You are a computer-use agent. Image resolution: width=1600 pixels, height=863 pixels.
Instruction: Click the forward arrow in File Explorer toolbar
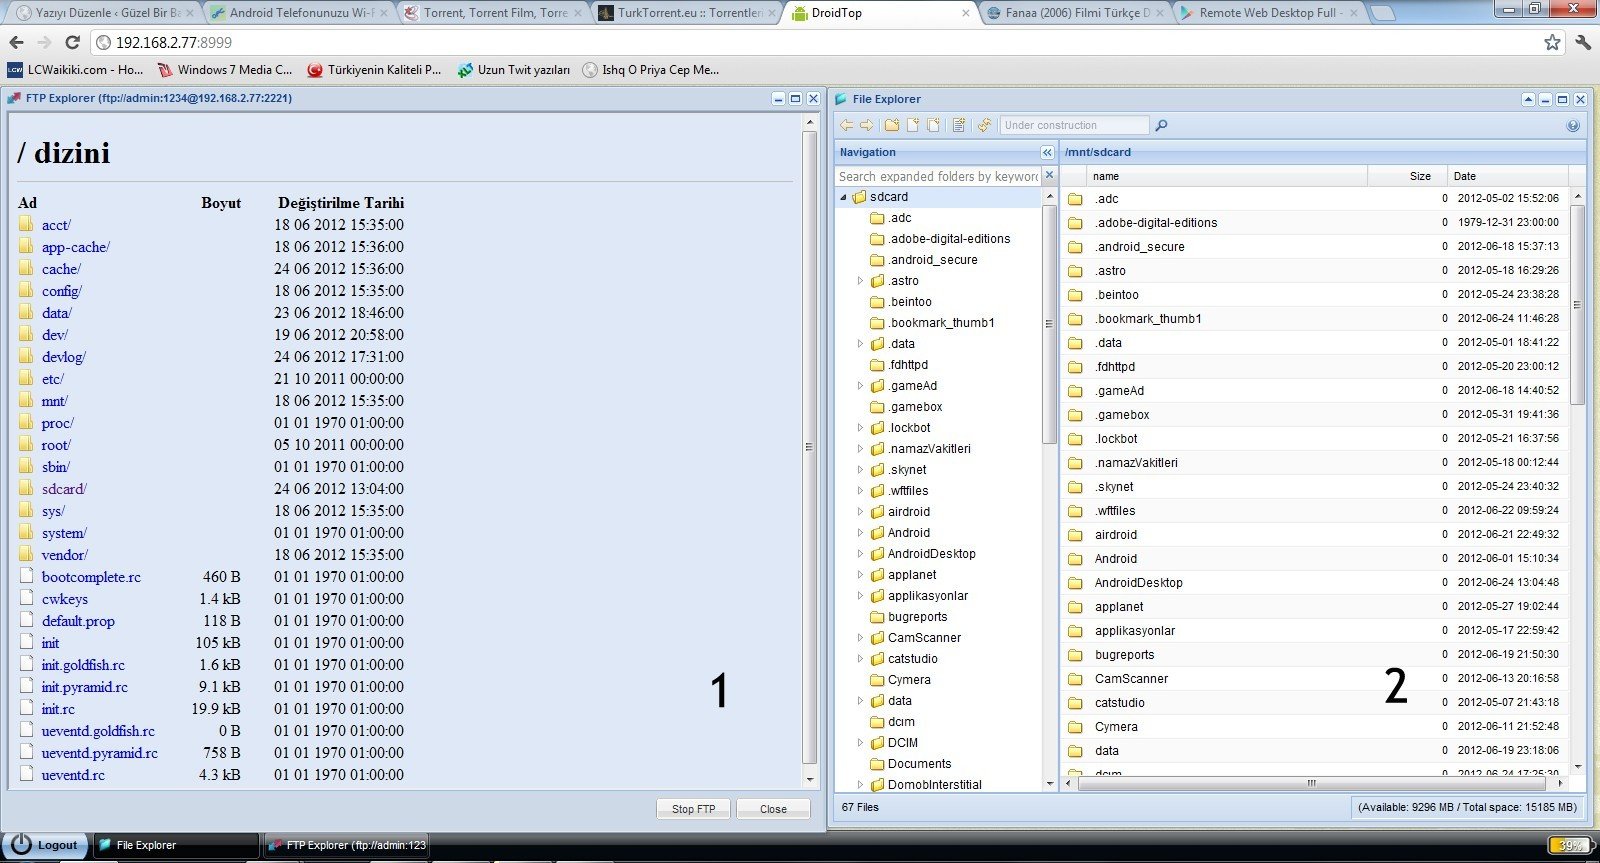867,125
